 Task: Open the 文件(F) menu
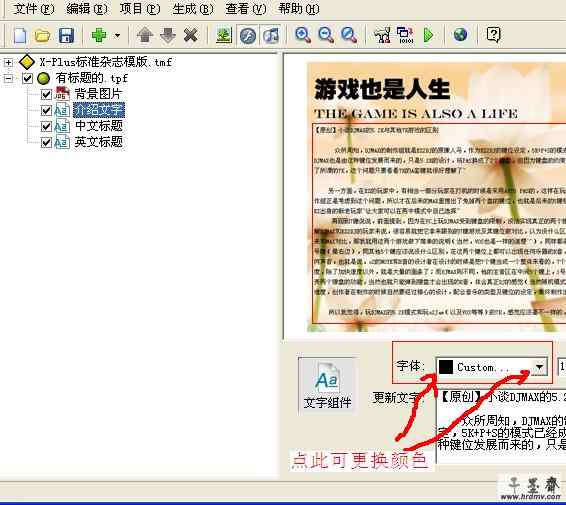[34, 9]
